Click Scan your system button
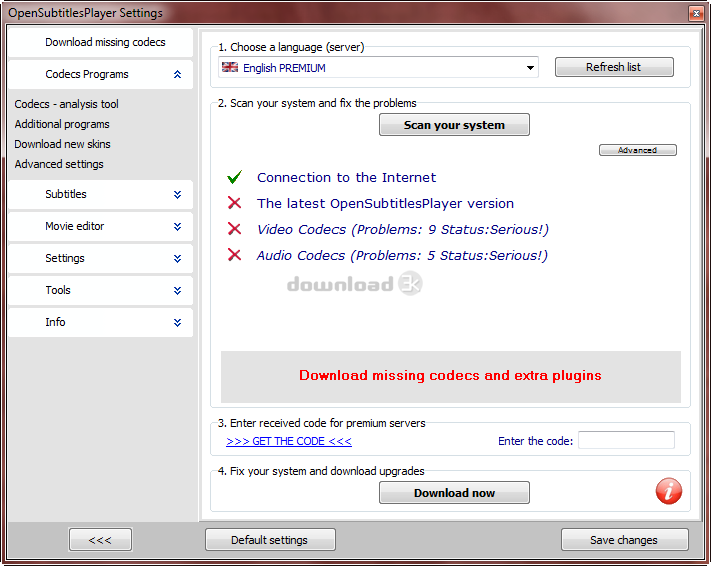 [x=454, y=125]
